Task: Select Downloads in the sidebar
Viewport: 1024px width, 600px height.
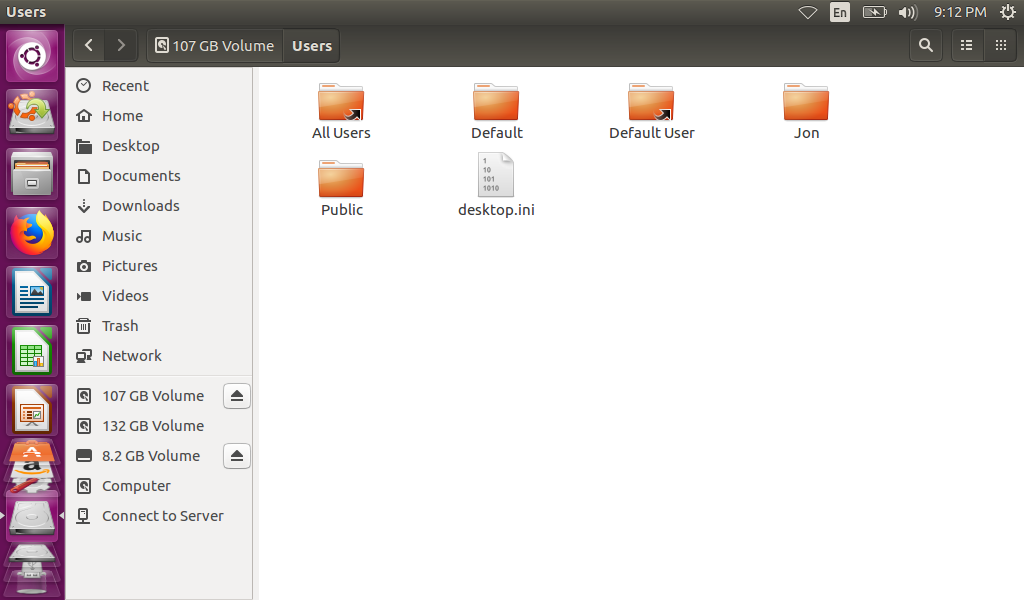Action: [140, 206]
